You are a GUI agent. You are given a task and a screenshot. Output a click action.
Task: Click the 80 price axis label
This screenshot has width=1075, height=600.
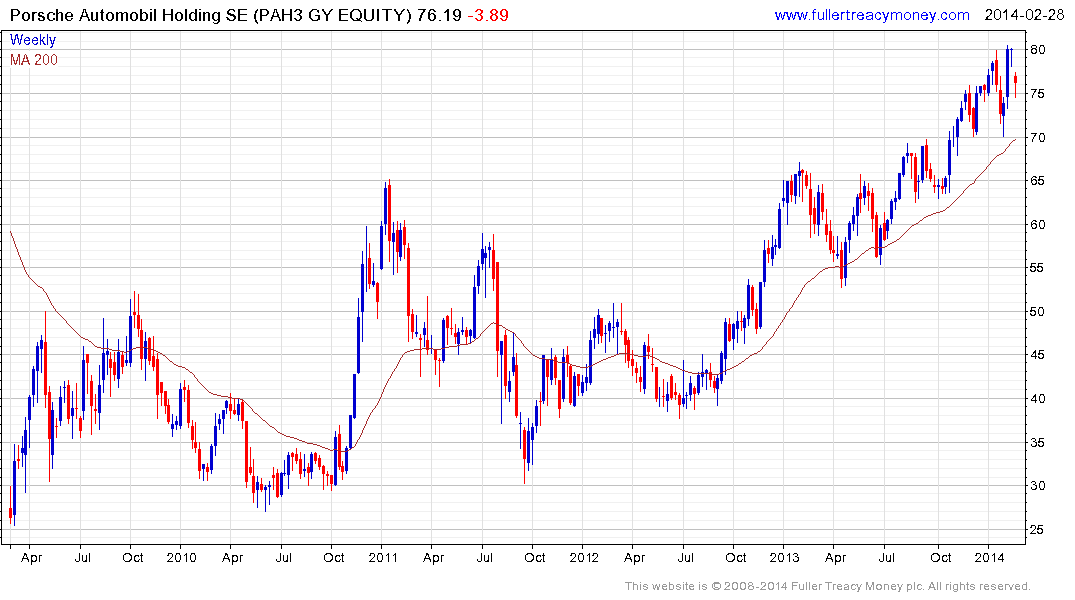(x=1037, y=49)
